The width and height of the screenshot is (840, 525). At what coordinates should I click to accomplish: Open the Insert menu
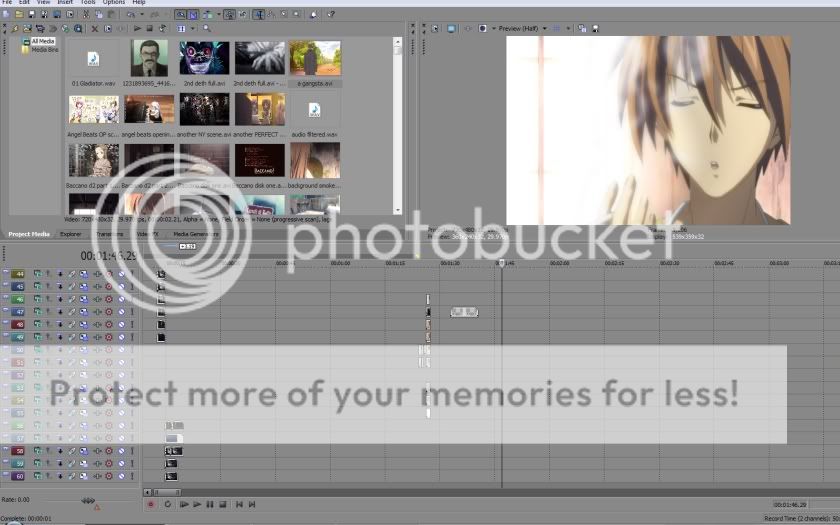[65, 2]
